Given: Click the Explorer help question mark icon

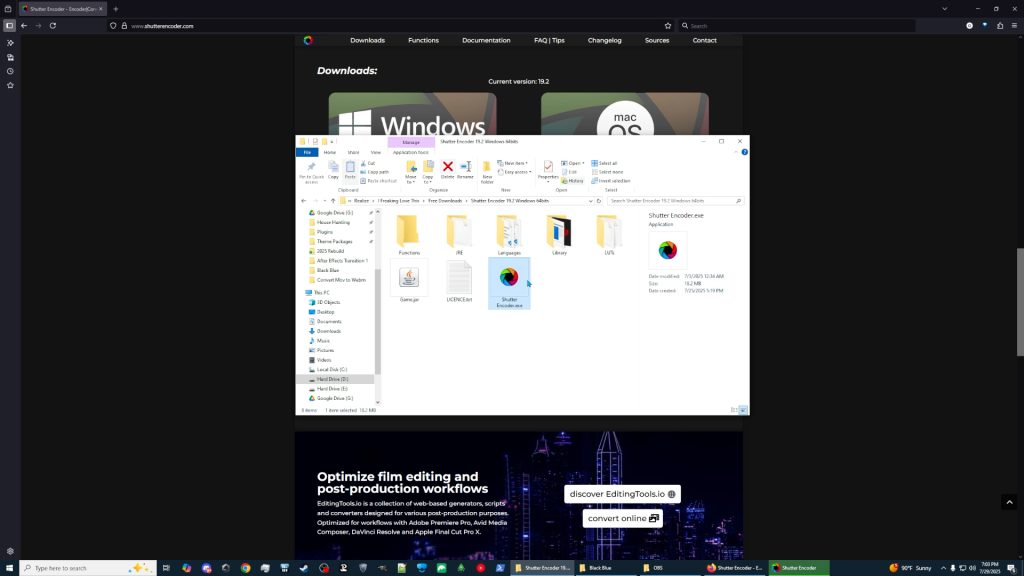Looking at the screenshot, I should pos(744,152).
